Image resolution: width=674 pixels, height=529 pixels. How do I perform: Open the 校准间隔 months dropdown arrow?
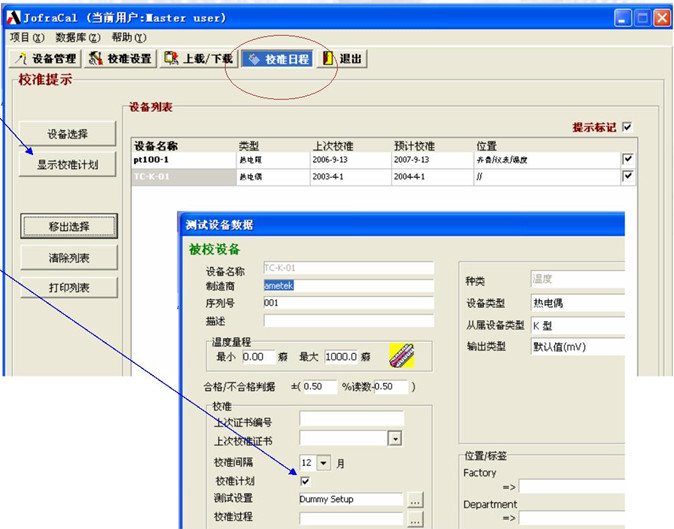coord(324,463)
